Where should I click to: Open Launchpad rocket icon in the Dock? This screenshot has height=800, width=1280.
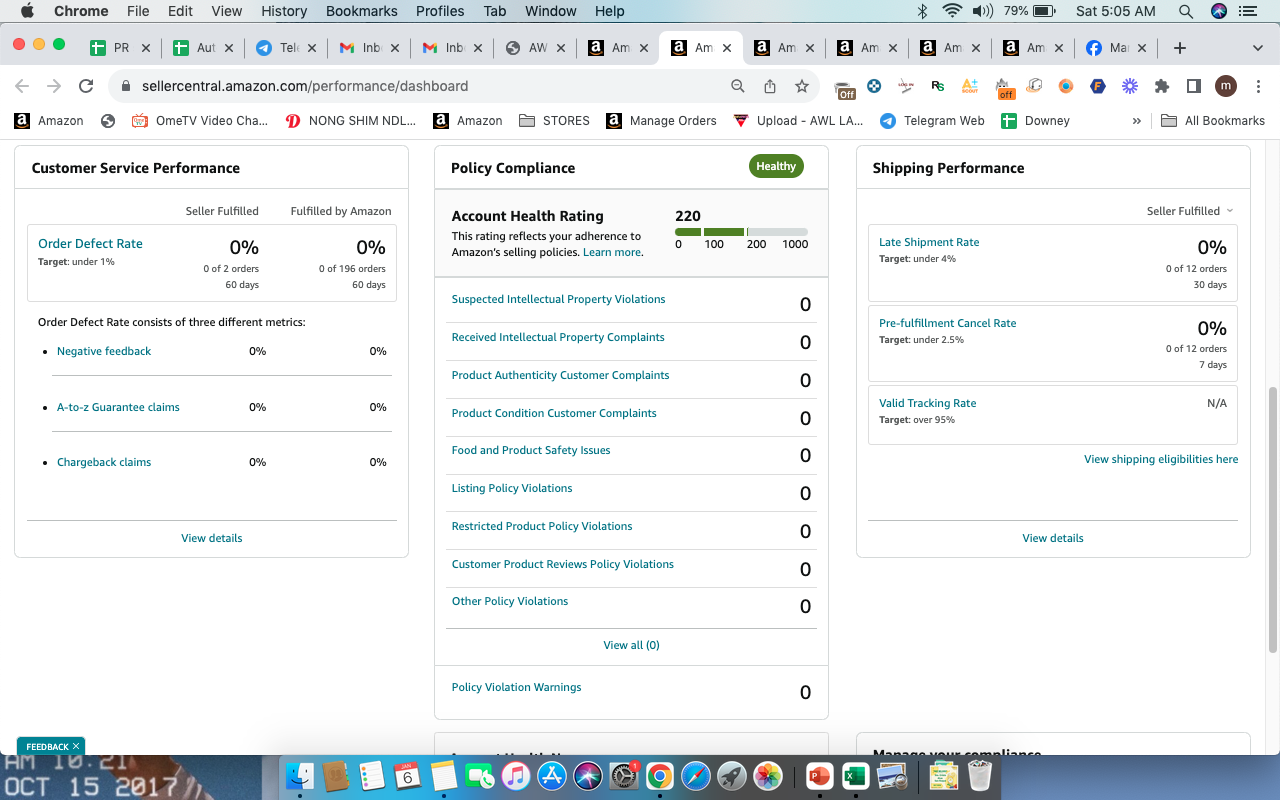[x=731, y=776]
